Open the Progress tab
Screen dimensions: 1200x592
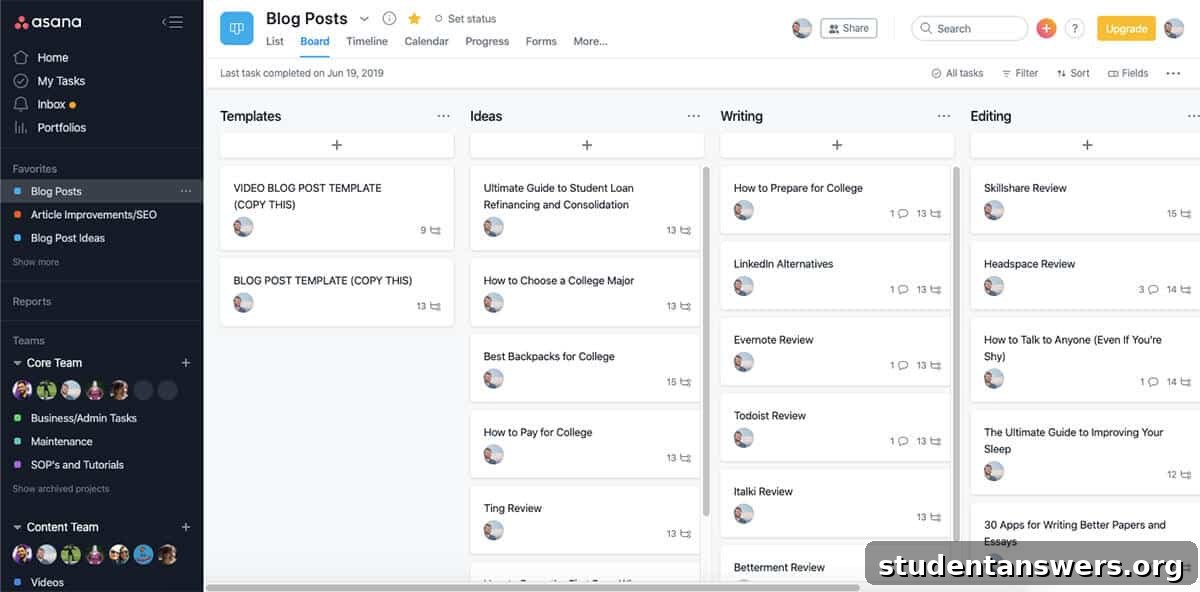pos(487,41)
